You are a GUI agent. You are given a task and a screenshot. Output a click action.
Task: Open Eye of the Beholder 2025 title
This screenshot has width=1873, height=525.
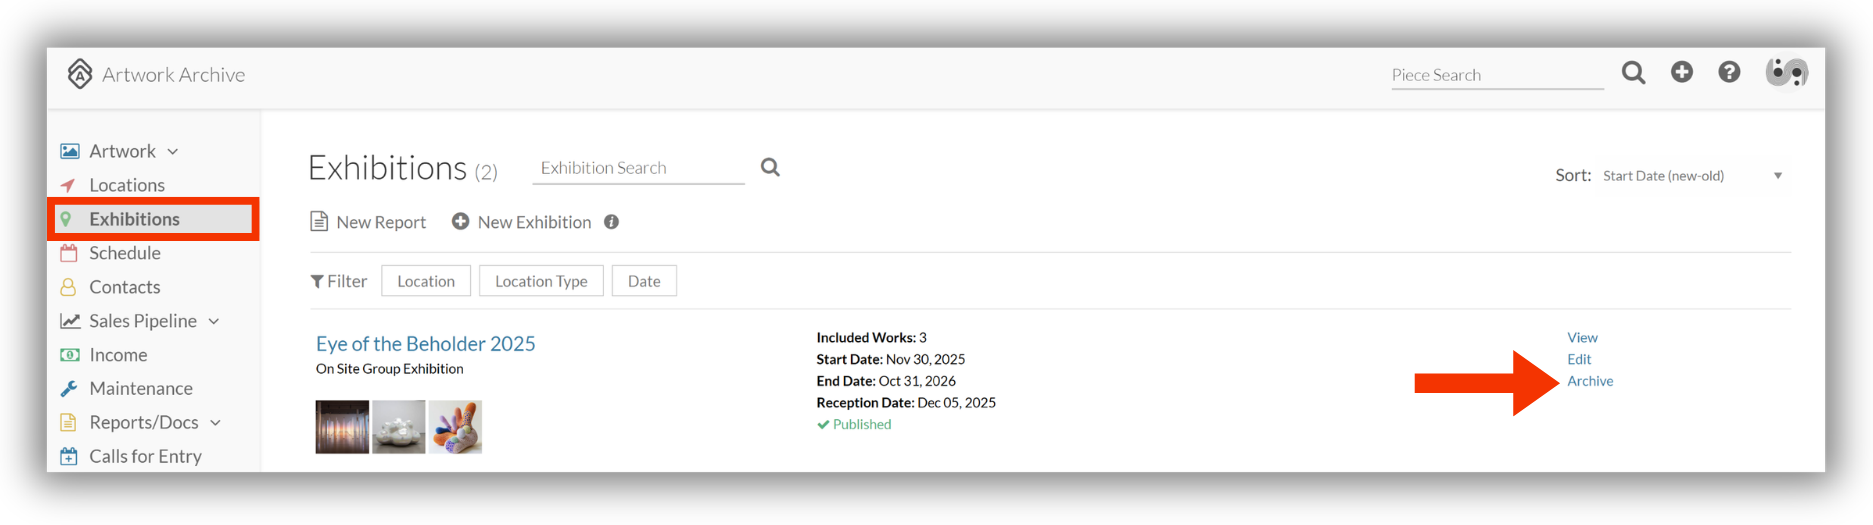(x=426, y=343)
